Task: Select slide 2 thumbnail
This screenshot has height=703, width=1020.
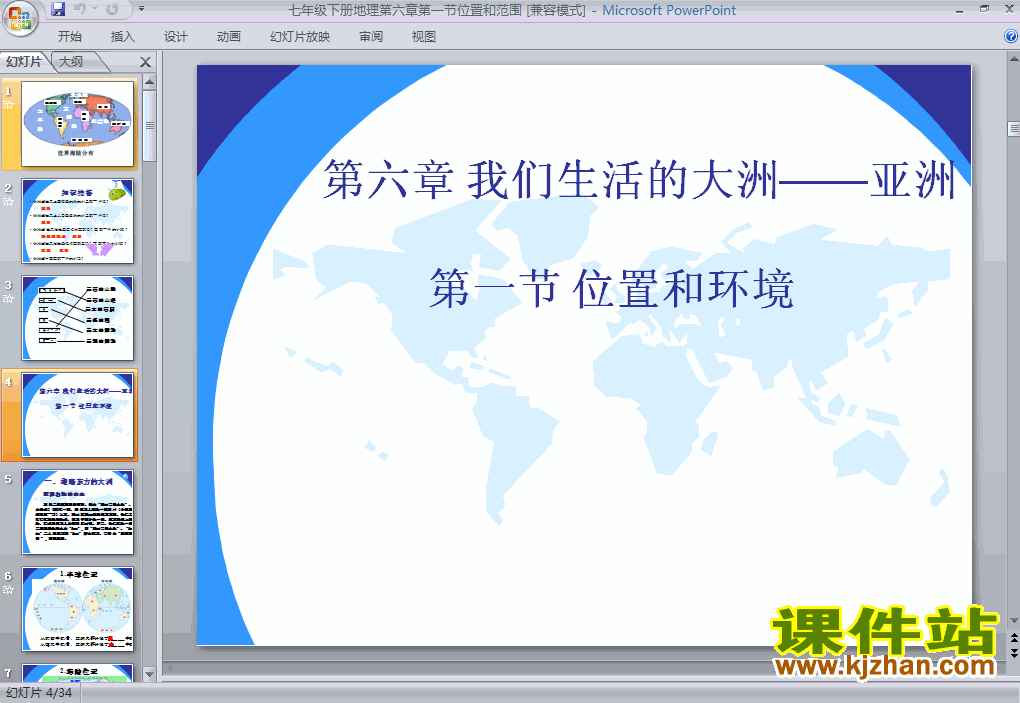Action: [77, 221]
